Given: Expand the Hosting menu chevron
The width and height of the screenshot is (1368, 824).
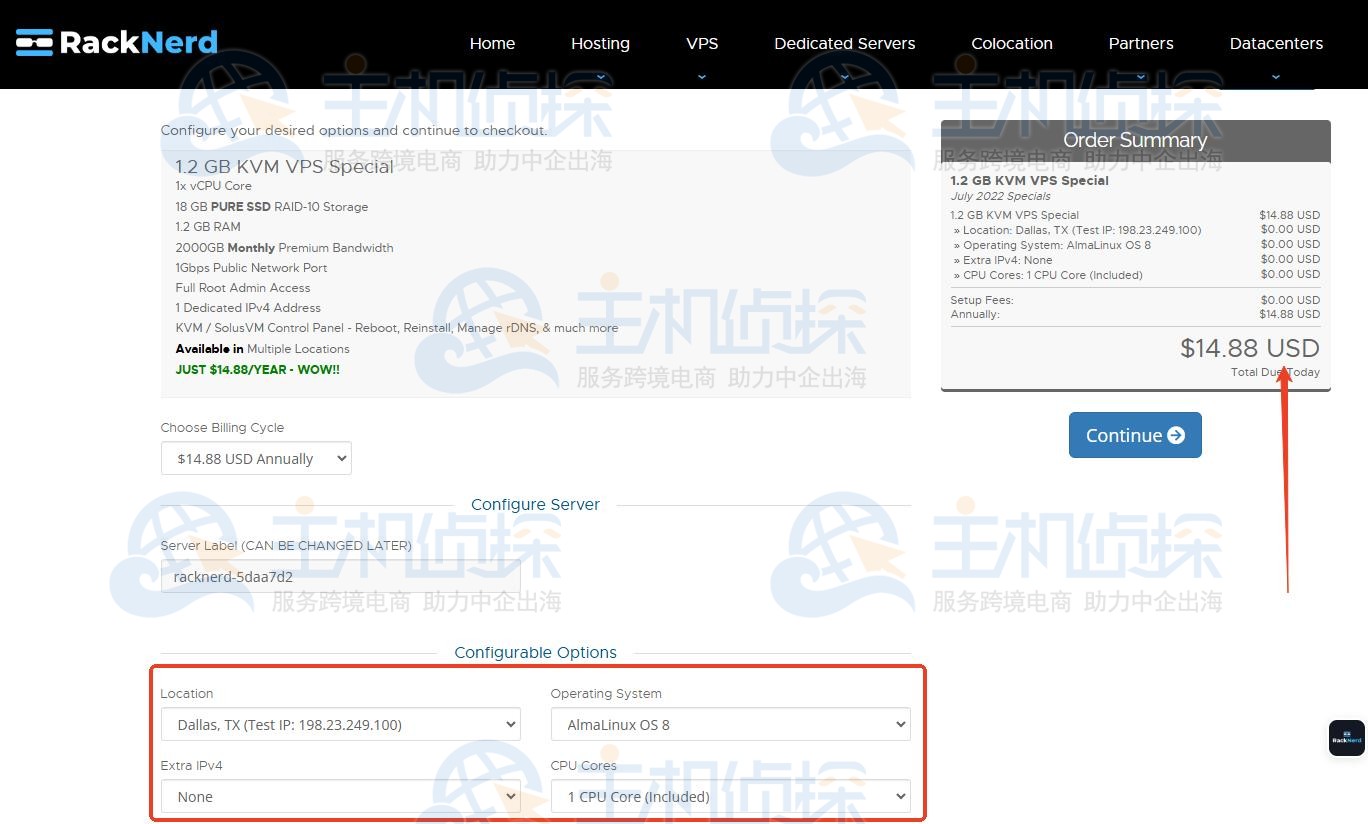Looking at the screenshot, I should [x=600, y=76].
